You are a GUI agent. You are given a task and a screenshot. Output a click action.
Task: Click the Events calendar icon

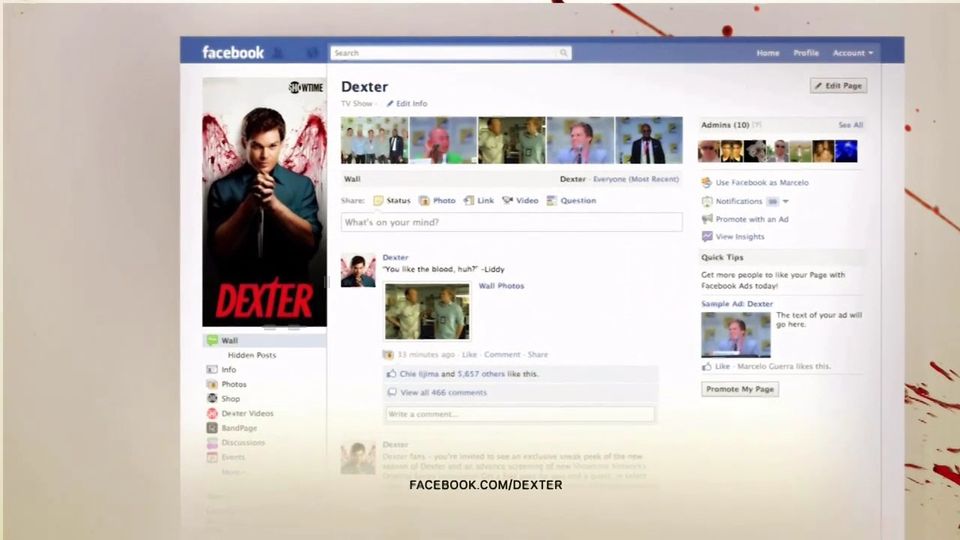[212, 457]
